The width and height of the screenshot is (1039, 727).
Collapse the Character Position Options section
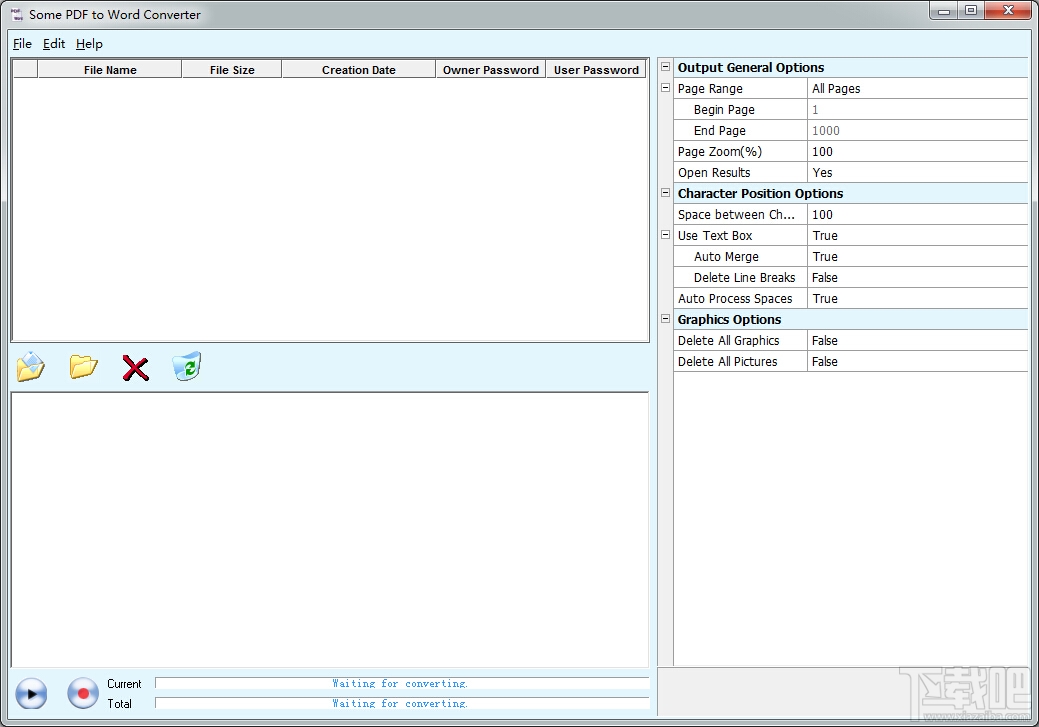[x=665, y=193]
